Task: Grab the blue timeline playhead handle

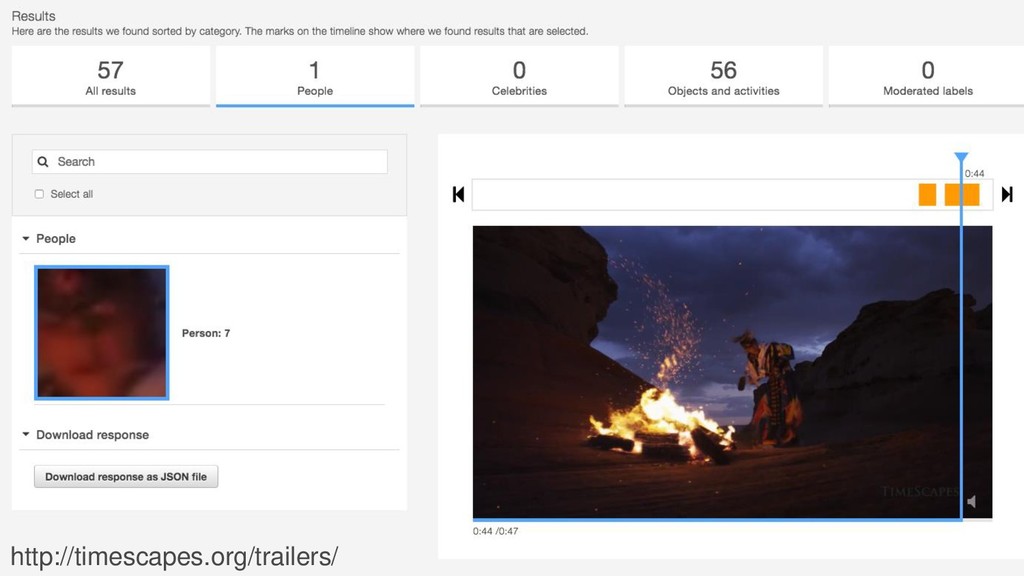Action: tap(961, 157)
